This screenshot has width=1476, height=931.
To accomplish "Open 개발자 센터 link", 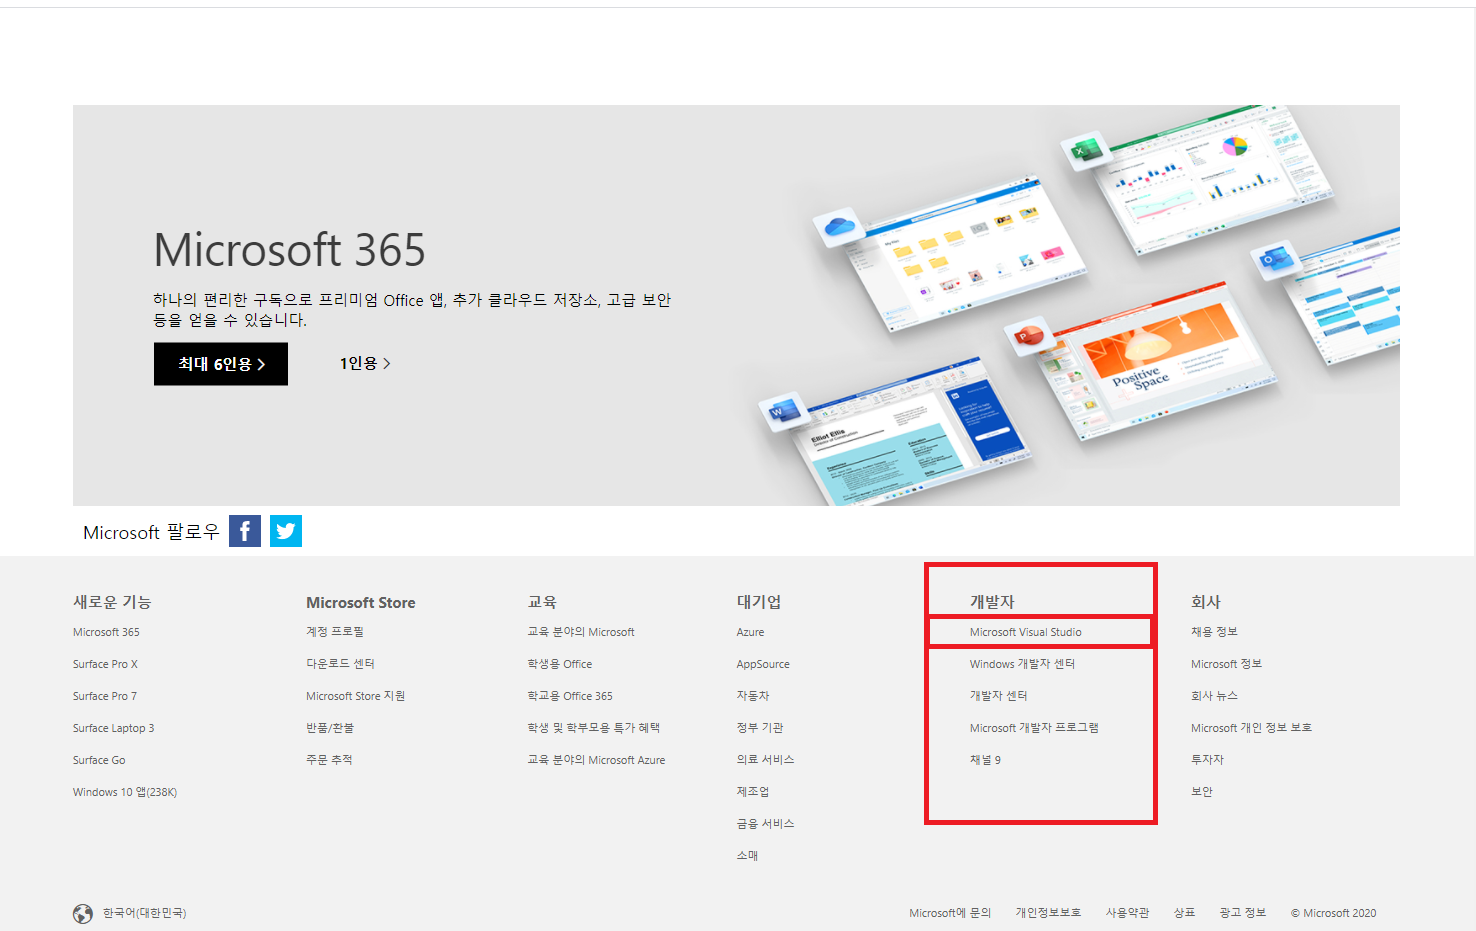I will (999, 696).
